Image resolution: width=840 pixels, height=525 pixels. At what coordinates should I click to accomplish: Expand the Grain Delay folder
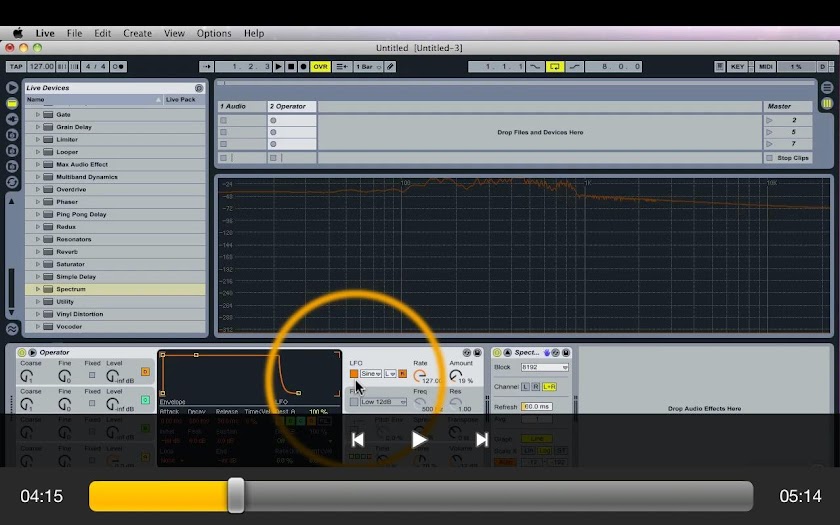click(38, 127)
